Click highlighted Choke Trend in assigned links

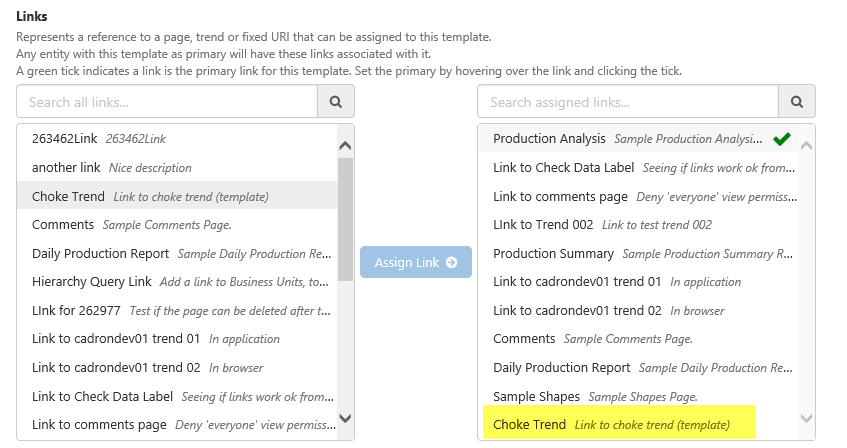(529, 425)
